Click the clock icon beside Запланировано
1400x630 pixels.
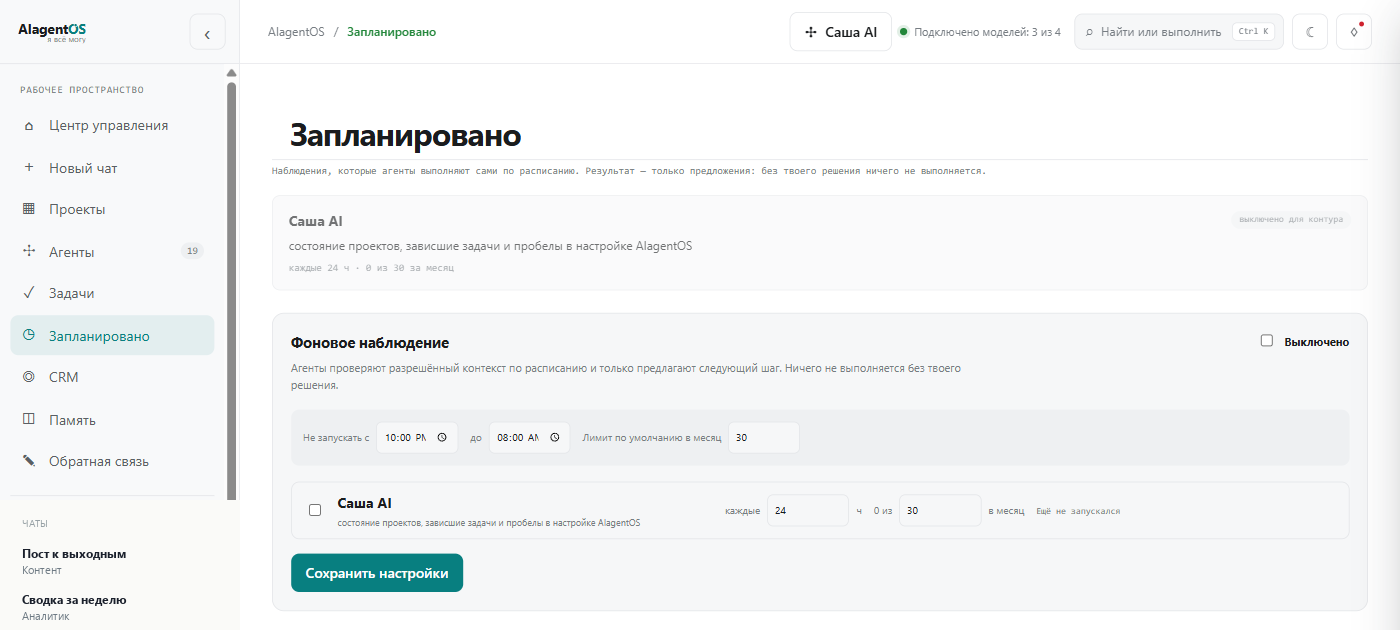(x=29, y=336)
